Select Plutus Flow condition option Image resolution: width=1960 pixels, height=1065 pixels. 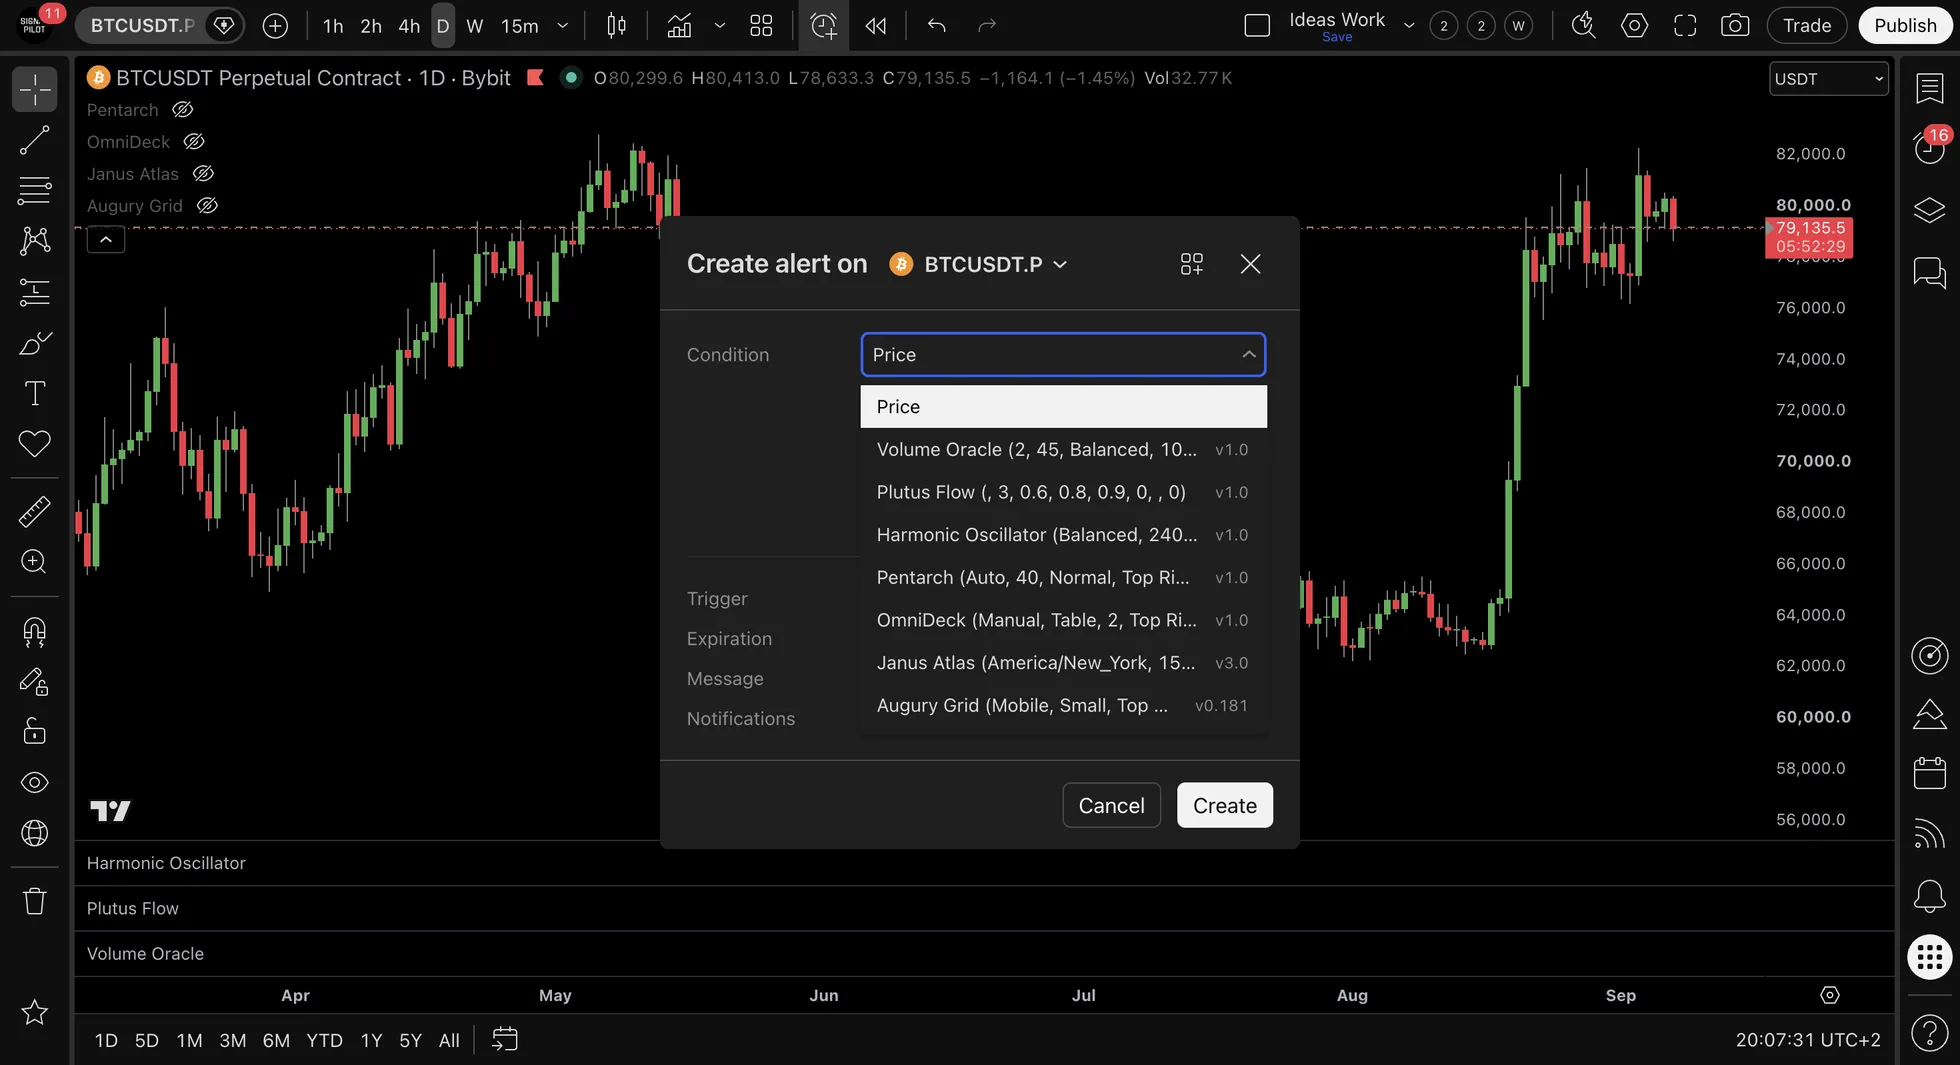pos(1063,492)
